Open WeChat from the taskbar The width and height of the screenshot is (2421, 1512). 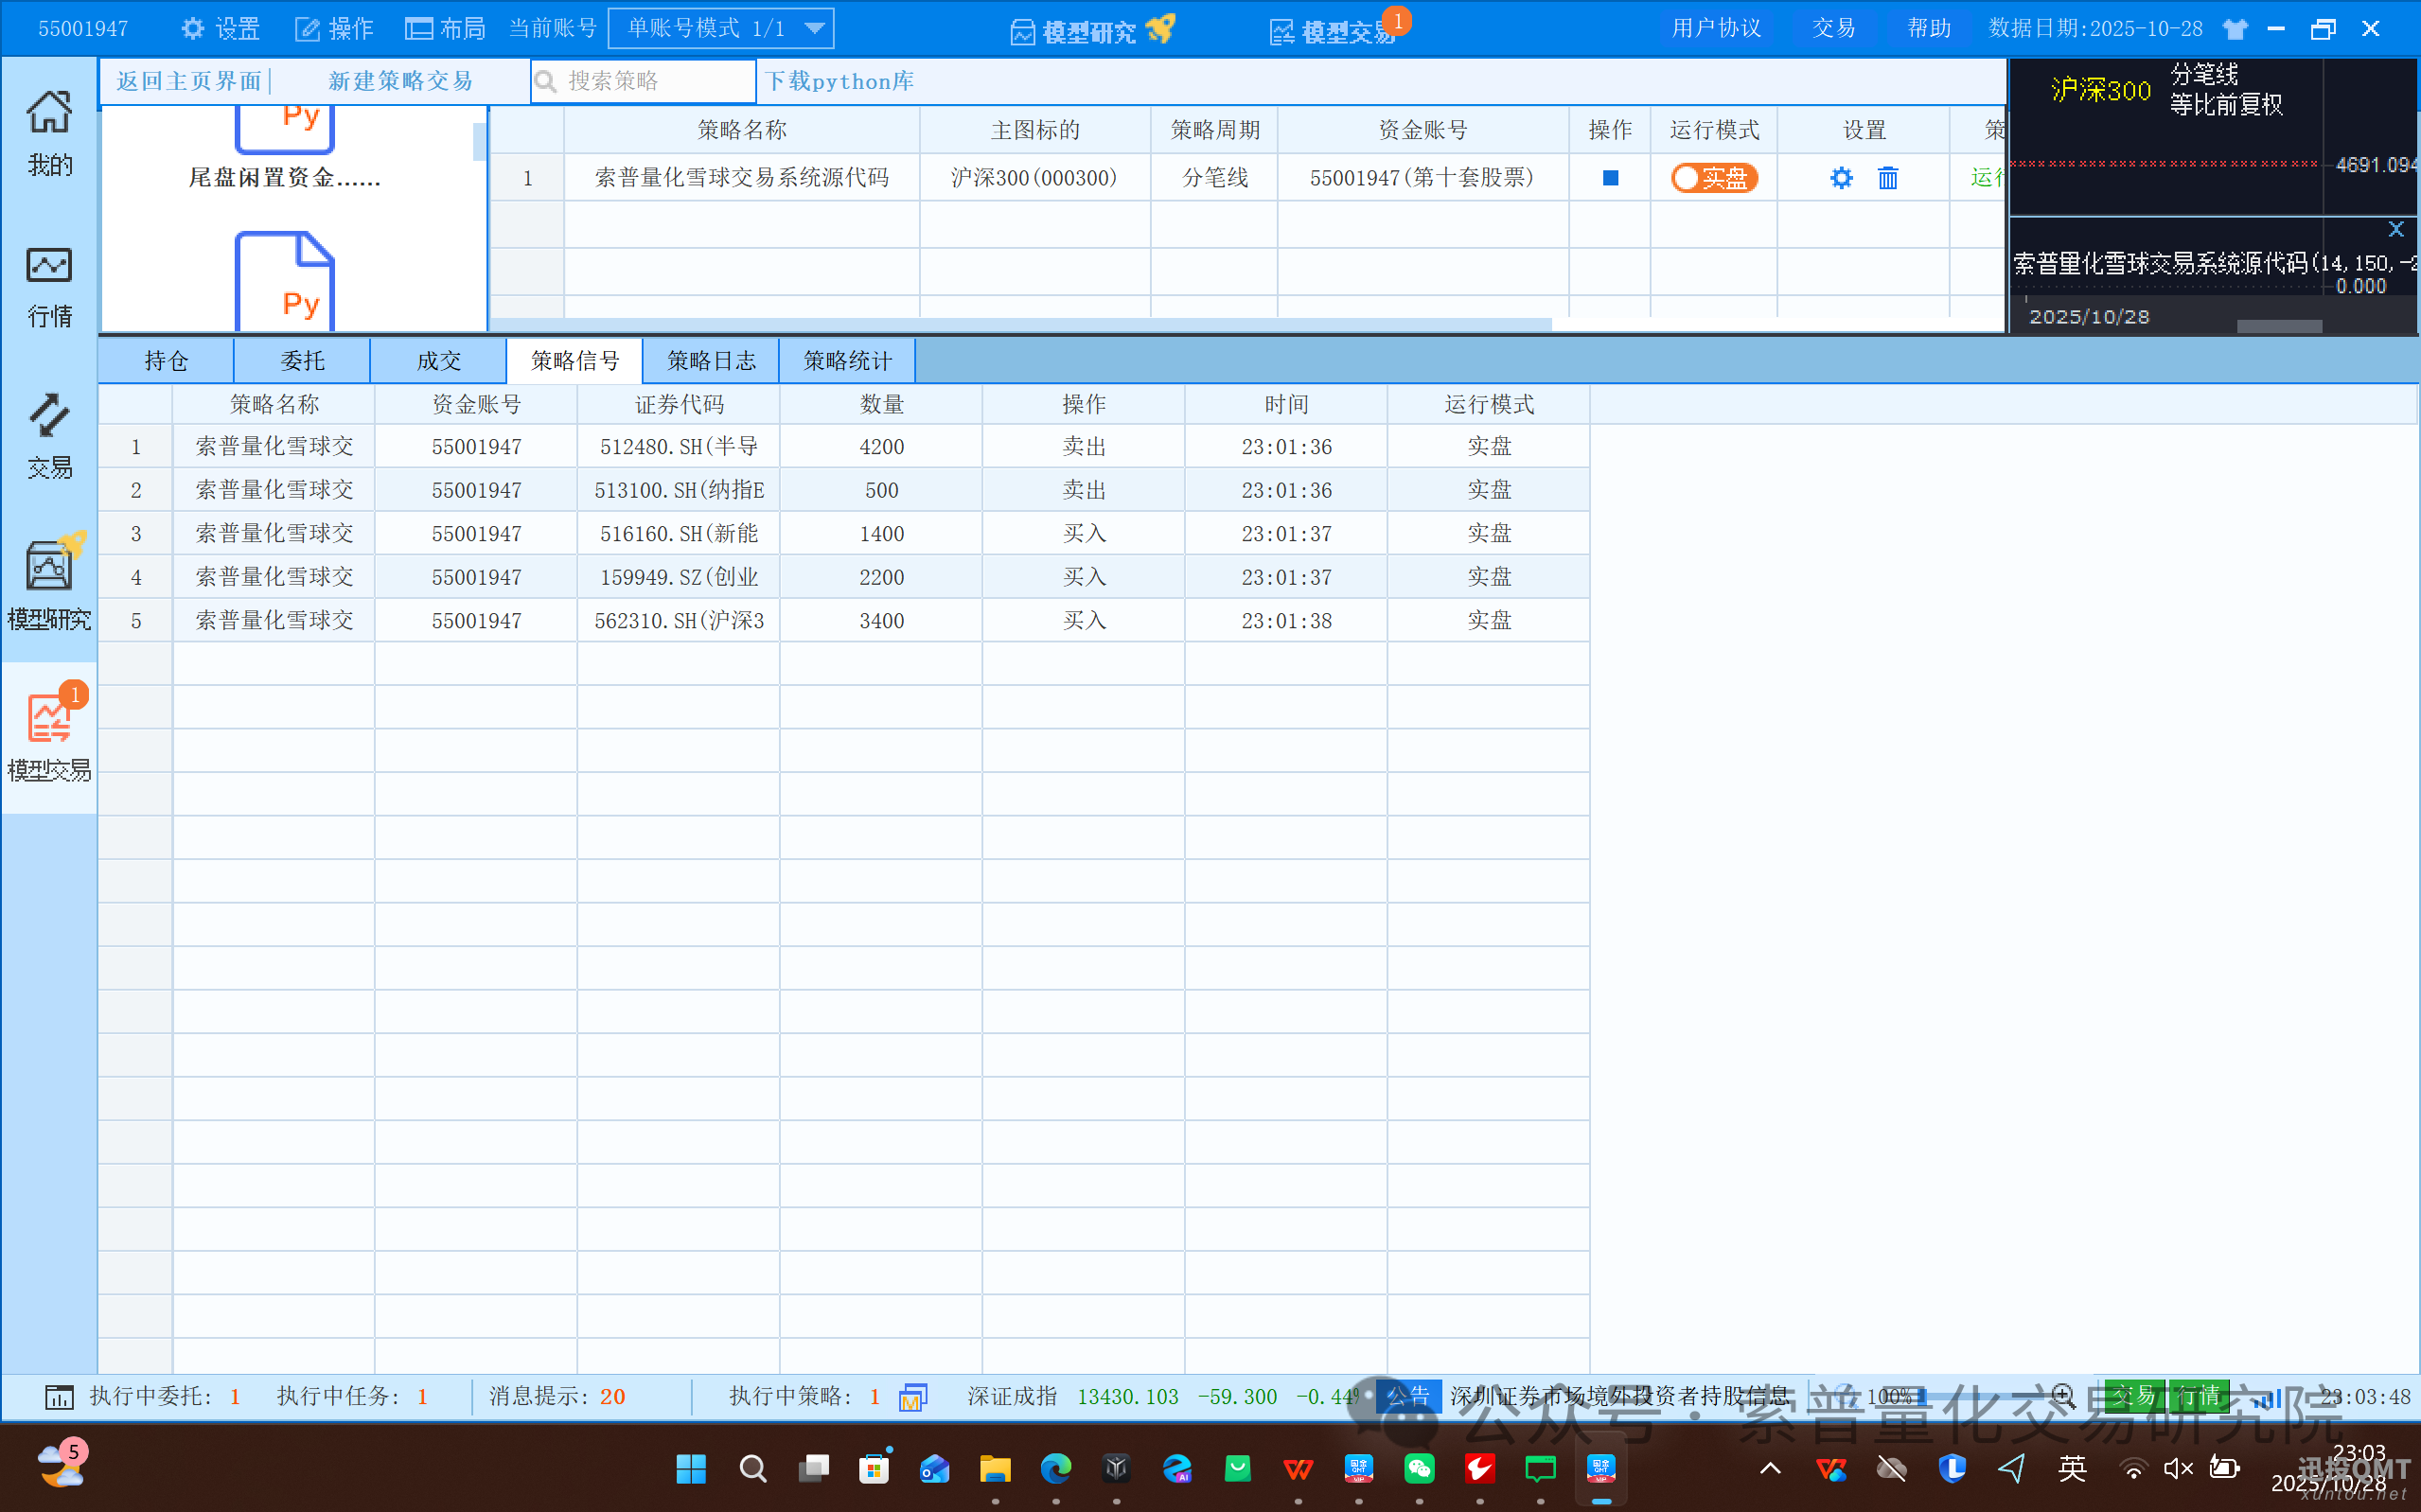pyautogui.click(x=1419, y=1468)
